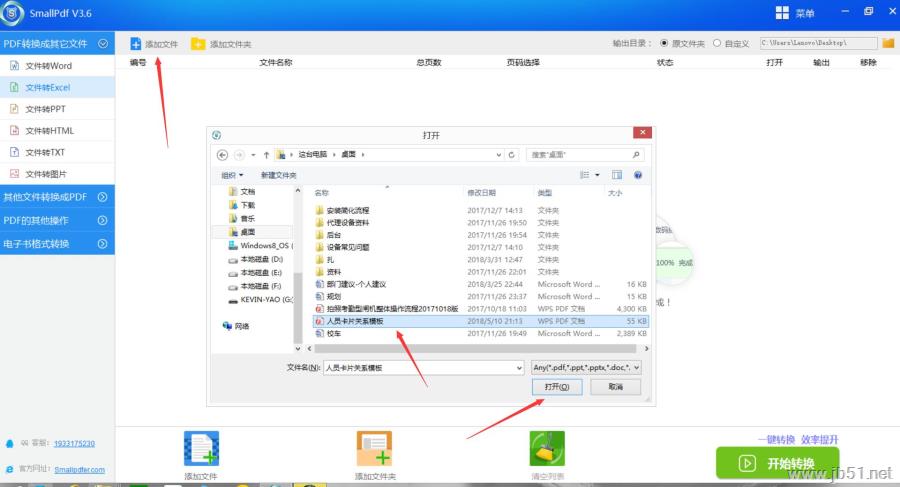Sort file list by 修改日期 column
This screenshot has height=487, width=900.
(x=482, y=193)
